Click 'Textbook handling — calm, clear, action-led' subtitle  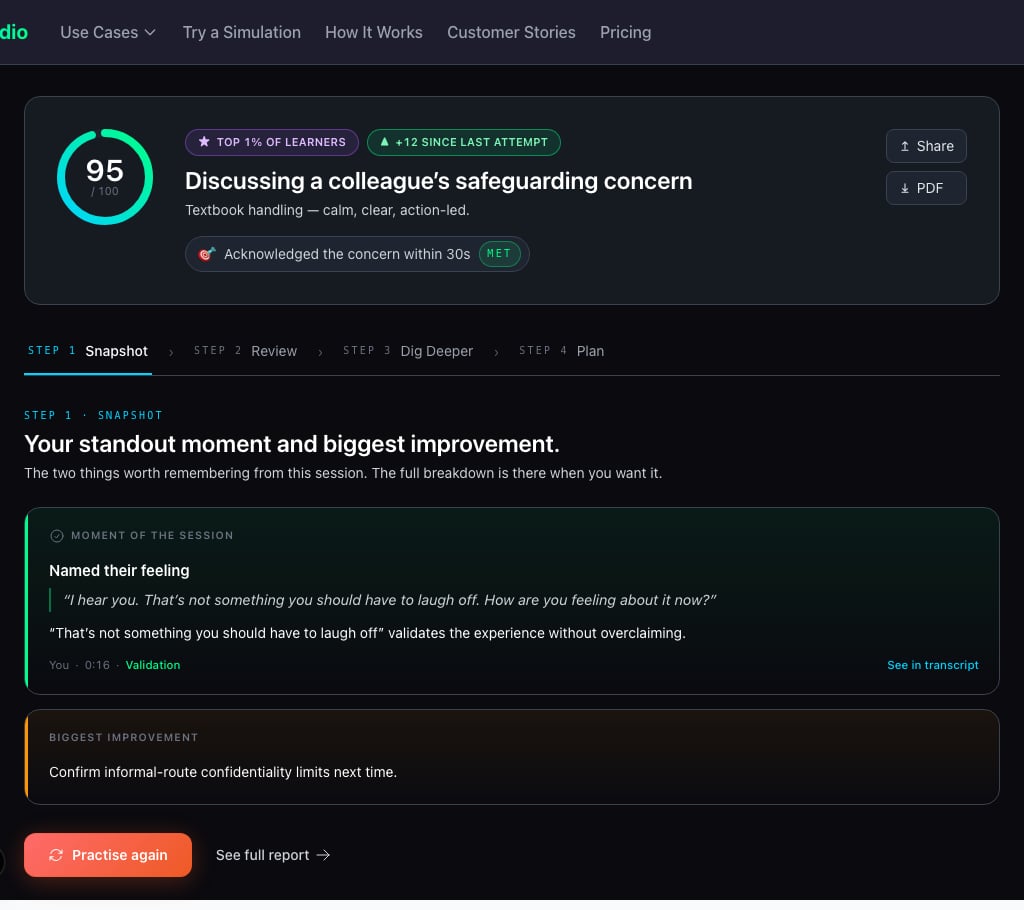tap(327, 210)
